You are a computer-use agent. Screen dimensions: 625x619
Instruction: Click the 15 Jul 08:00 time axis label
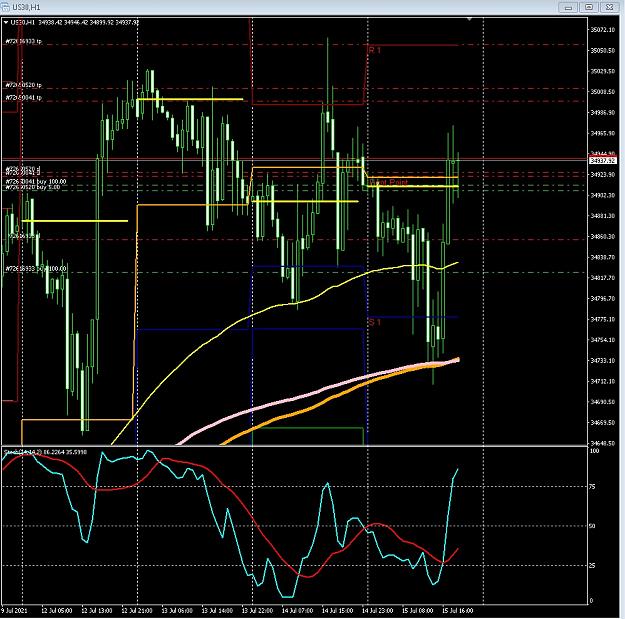coord(418,610)
